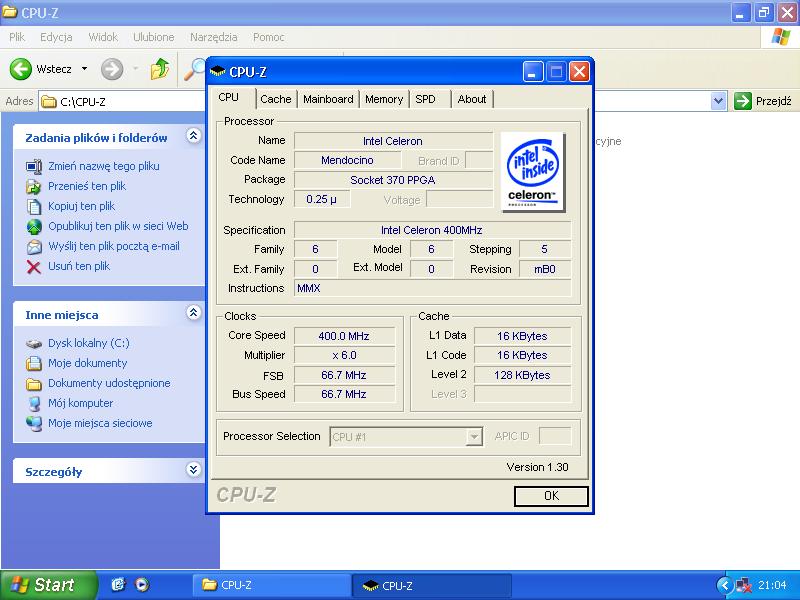Collapse the Inne miejsca panel

coord(193,314)
